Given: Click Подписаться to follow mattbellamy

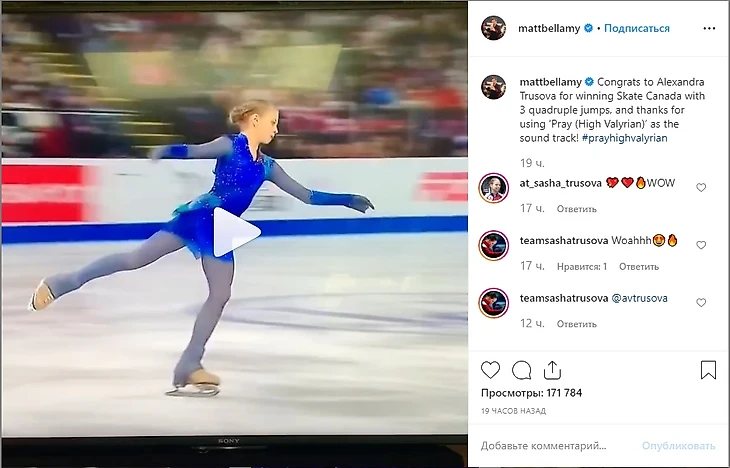Looking at the screenshot, I should click(x=636, y=28).
